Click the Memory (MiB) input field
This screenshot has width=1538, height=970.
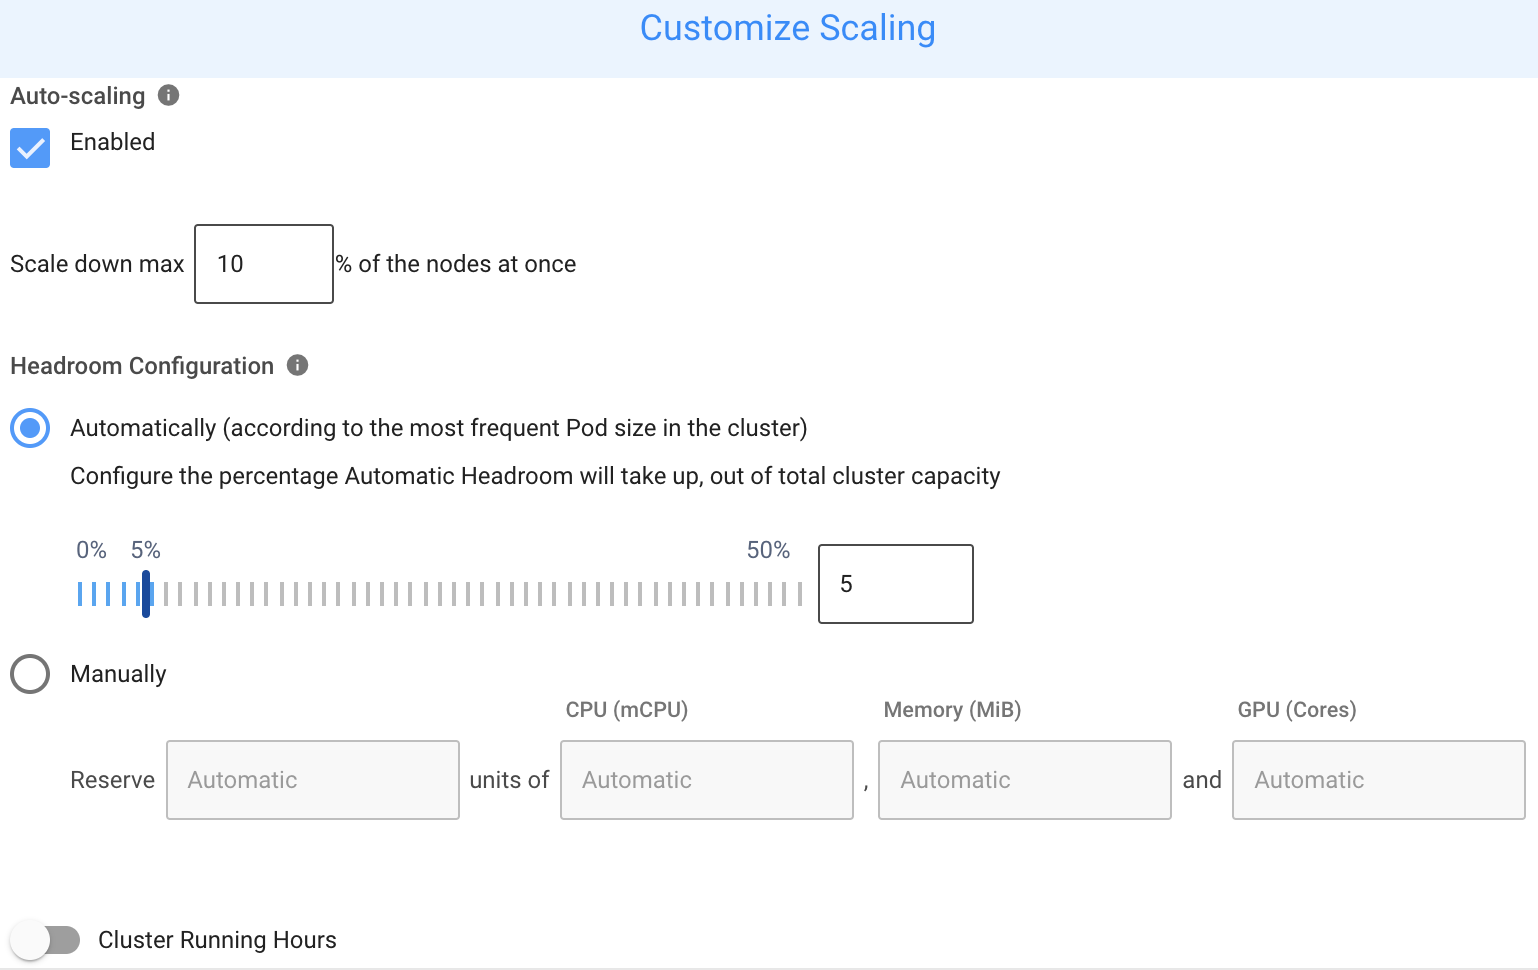tap(1024, 780)
